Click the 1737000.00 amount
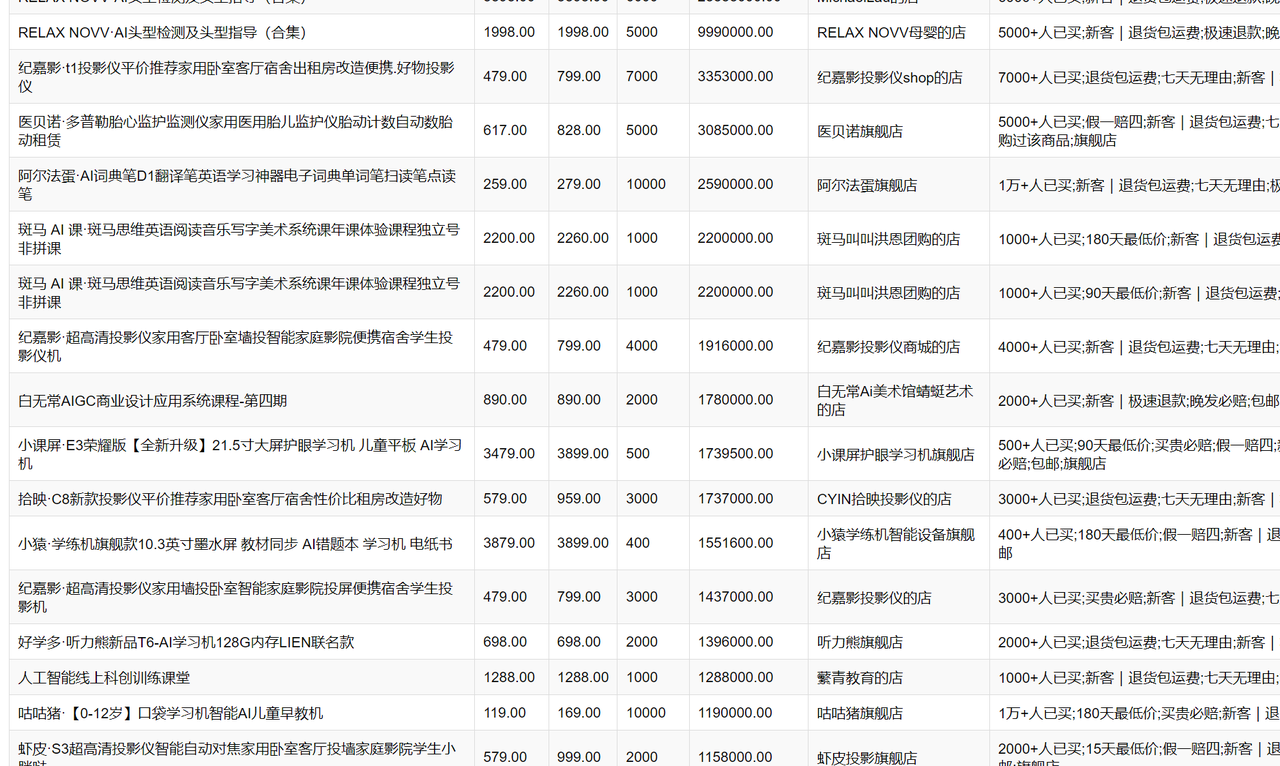The image size is (1280, 766). pos(735,498)
